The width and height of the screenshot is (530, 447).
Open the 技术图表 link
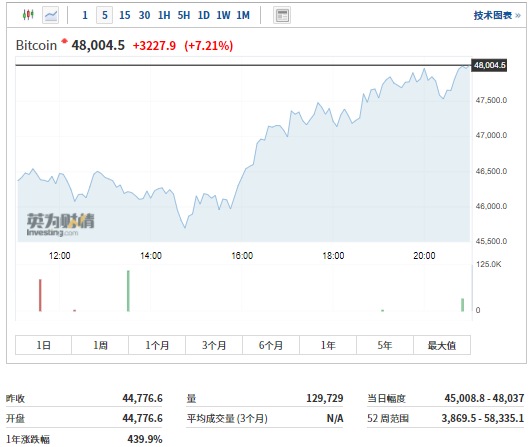pos(497,15)
